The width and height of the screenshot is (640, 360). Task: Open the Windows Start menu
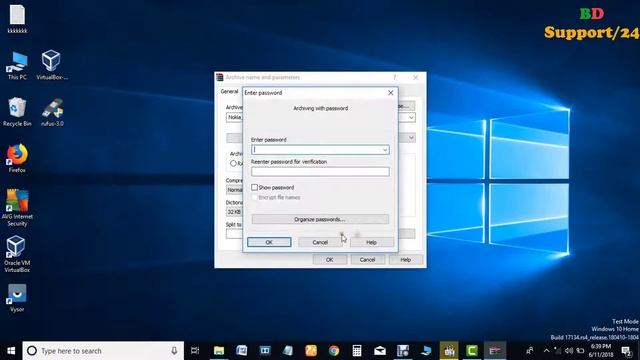tap(11, 351)
